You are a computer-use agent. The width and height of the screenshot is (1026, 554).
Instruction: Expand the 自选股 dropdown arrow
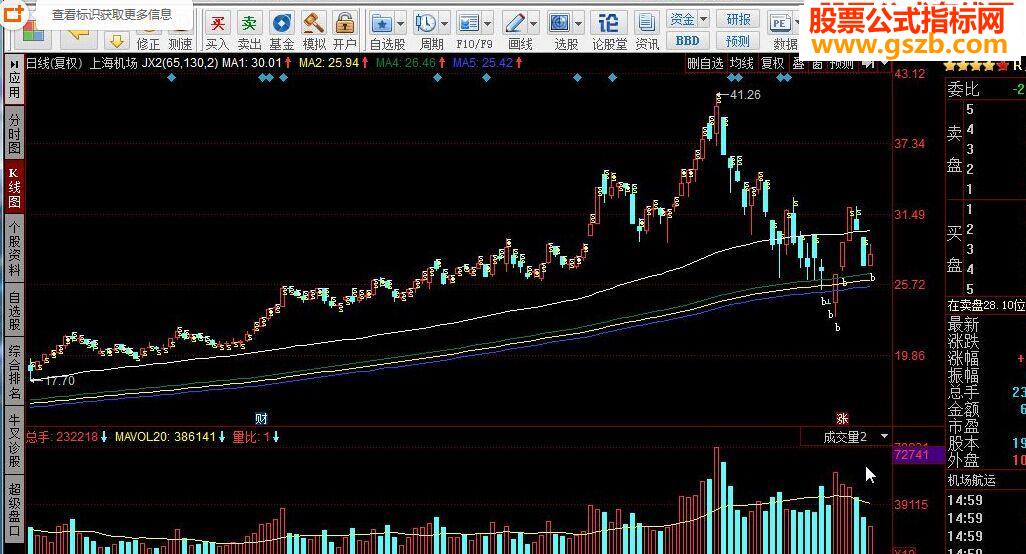point(400,24)
